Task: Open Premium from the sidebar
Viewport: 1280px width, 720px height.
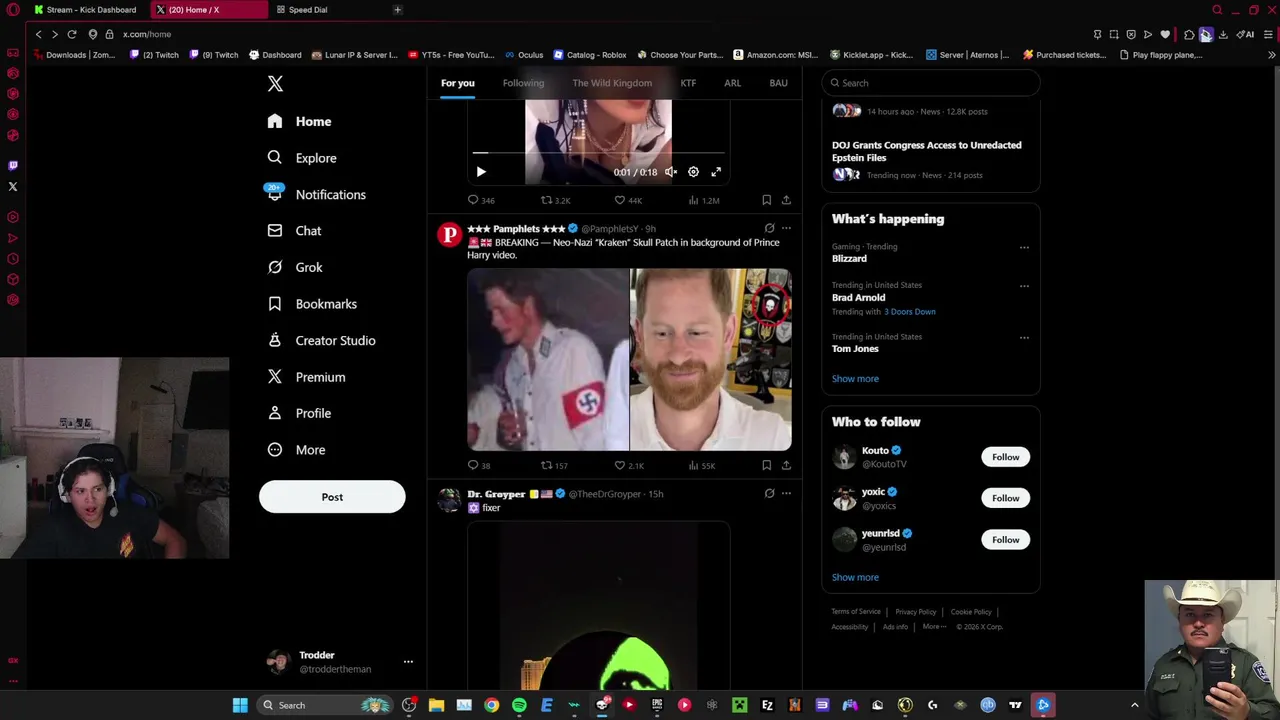Action: tap(306, 377)
